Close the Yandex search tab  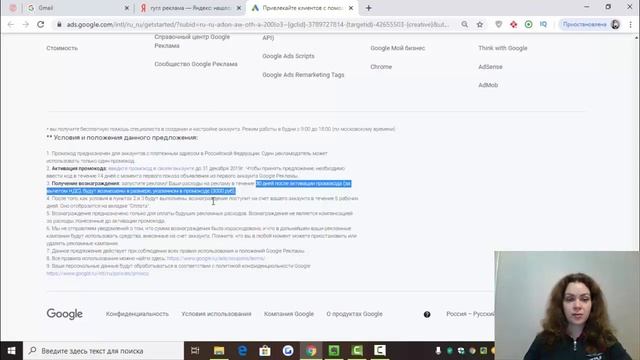pos(239,8)
